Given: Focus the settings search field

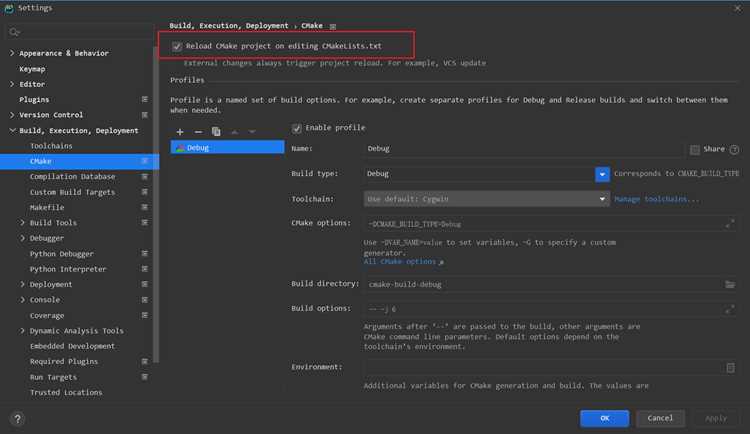Looking at the screenshot, I should click(x=79, y=32).
